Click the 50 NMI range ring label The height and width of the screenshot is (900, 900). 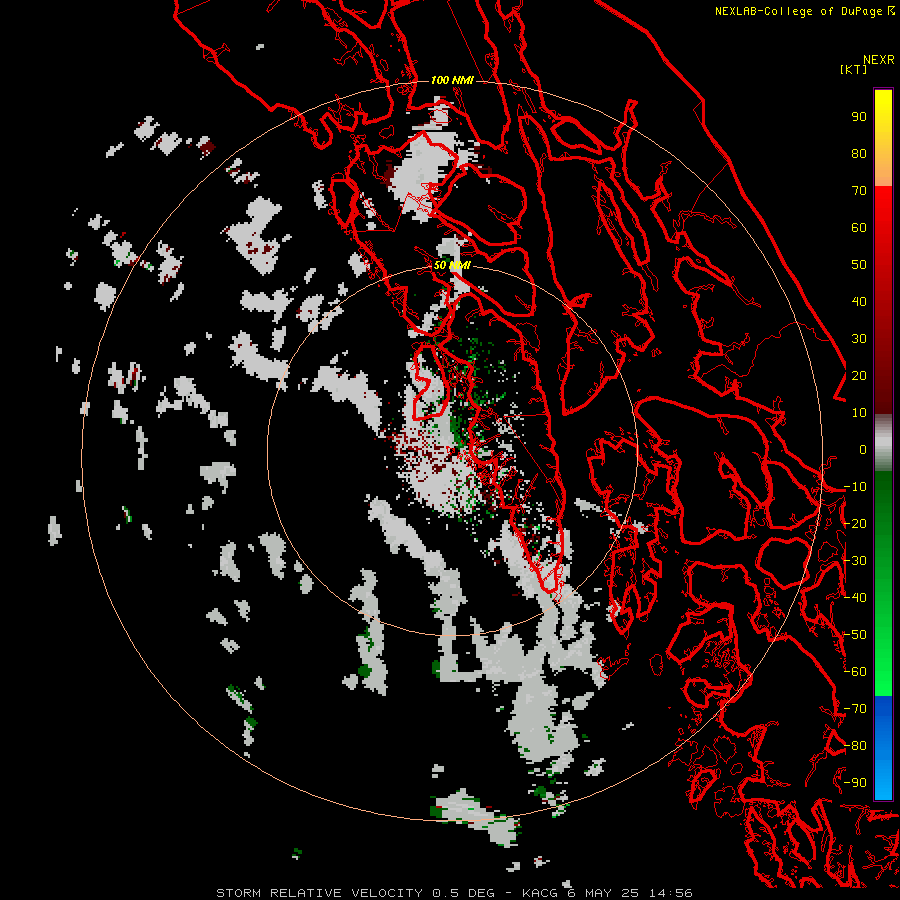tap(452, 265)
